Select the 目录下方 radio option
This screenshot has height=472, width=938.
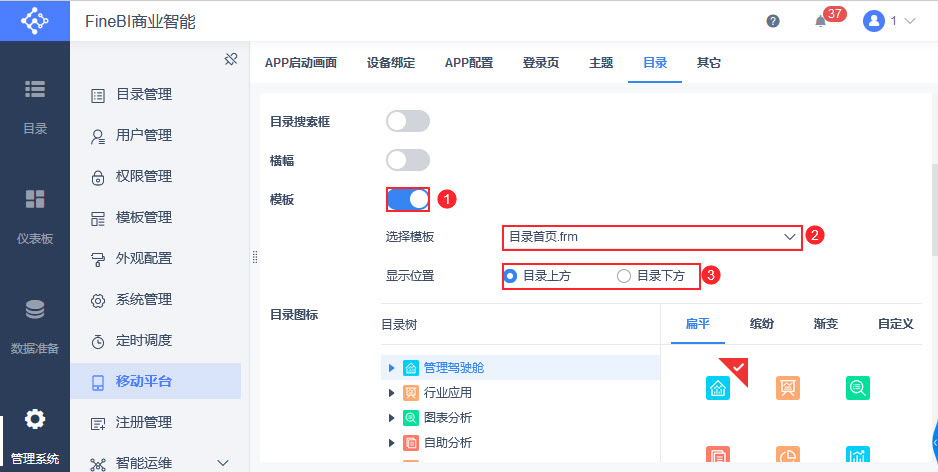click(625, 276)
